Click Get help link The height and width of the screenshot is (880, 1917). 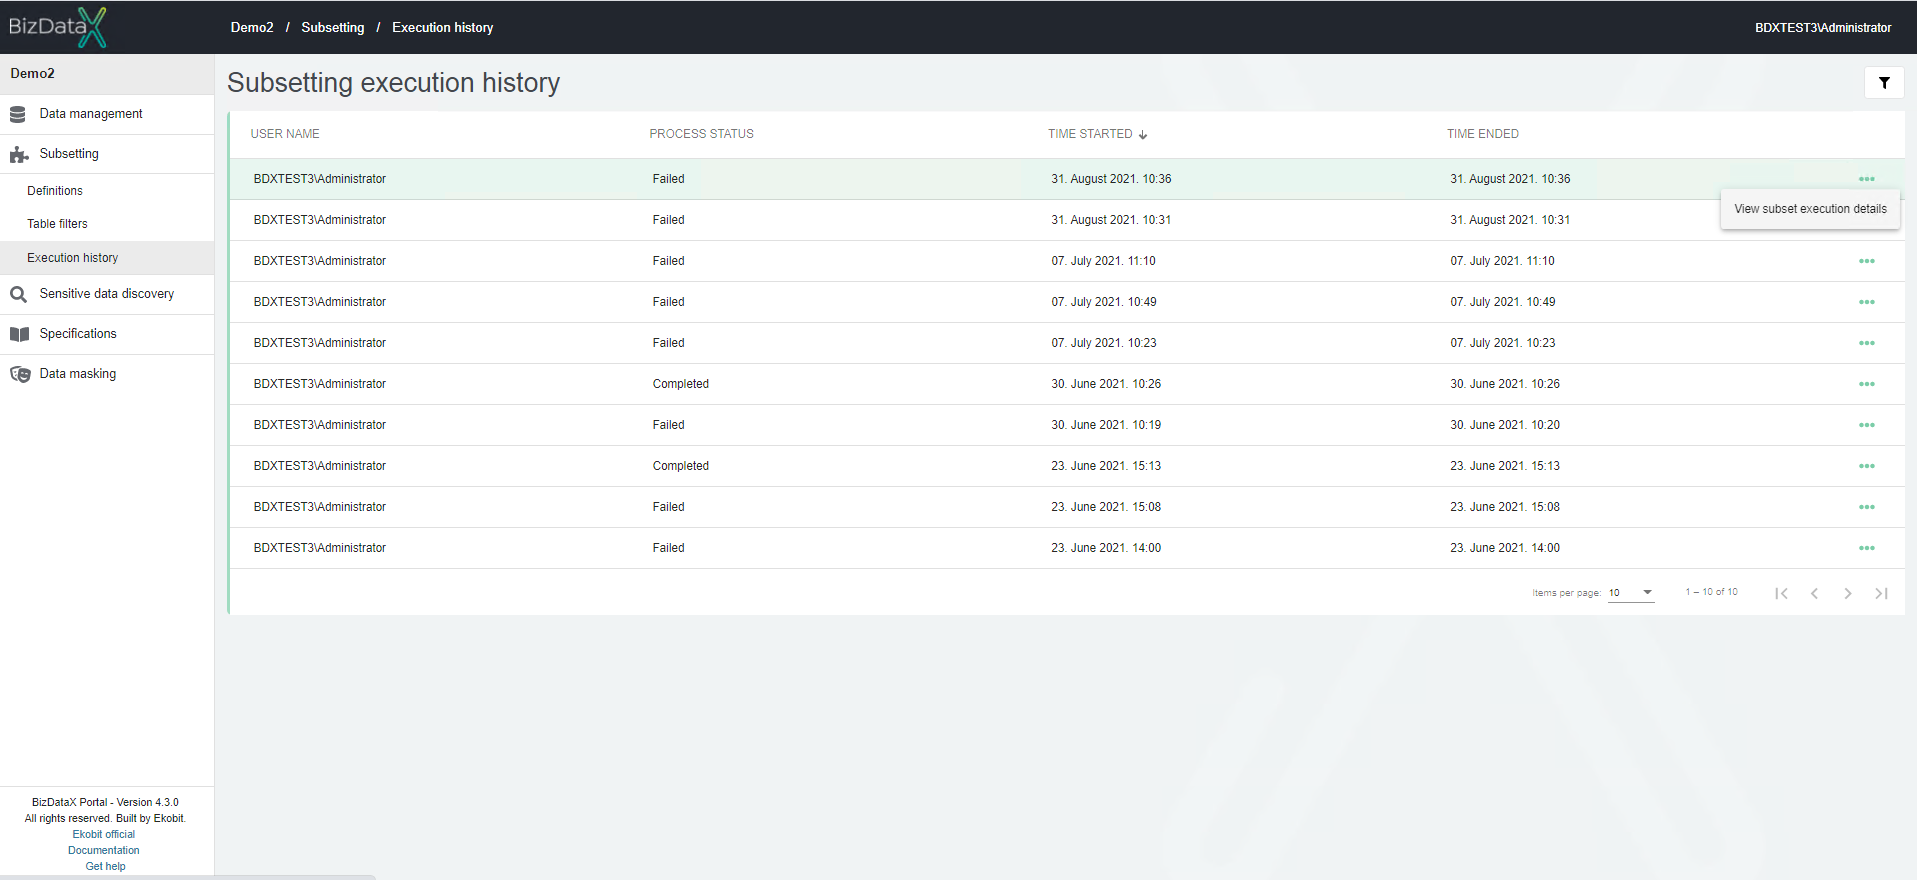click(x=106, y=866)
